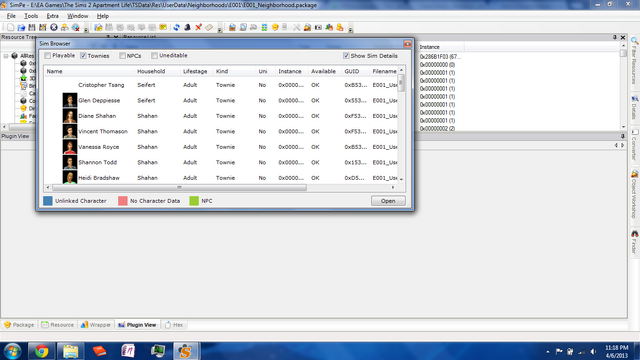Enable the NPCs checkbox
Screen dimensions: 640x360
(x=122, y=56)
